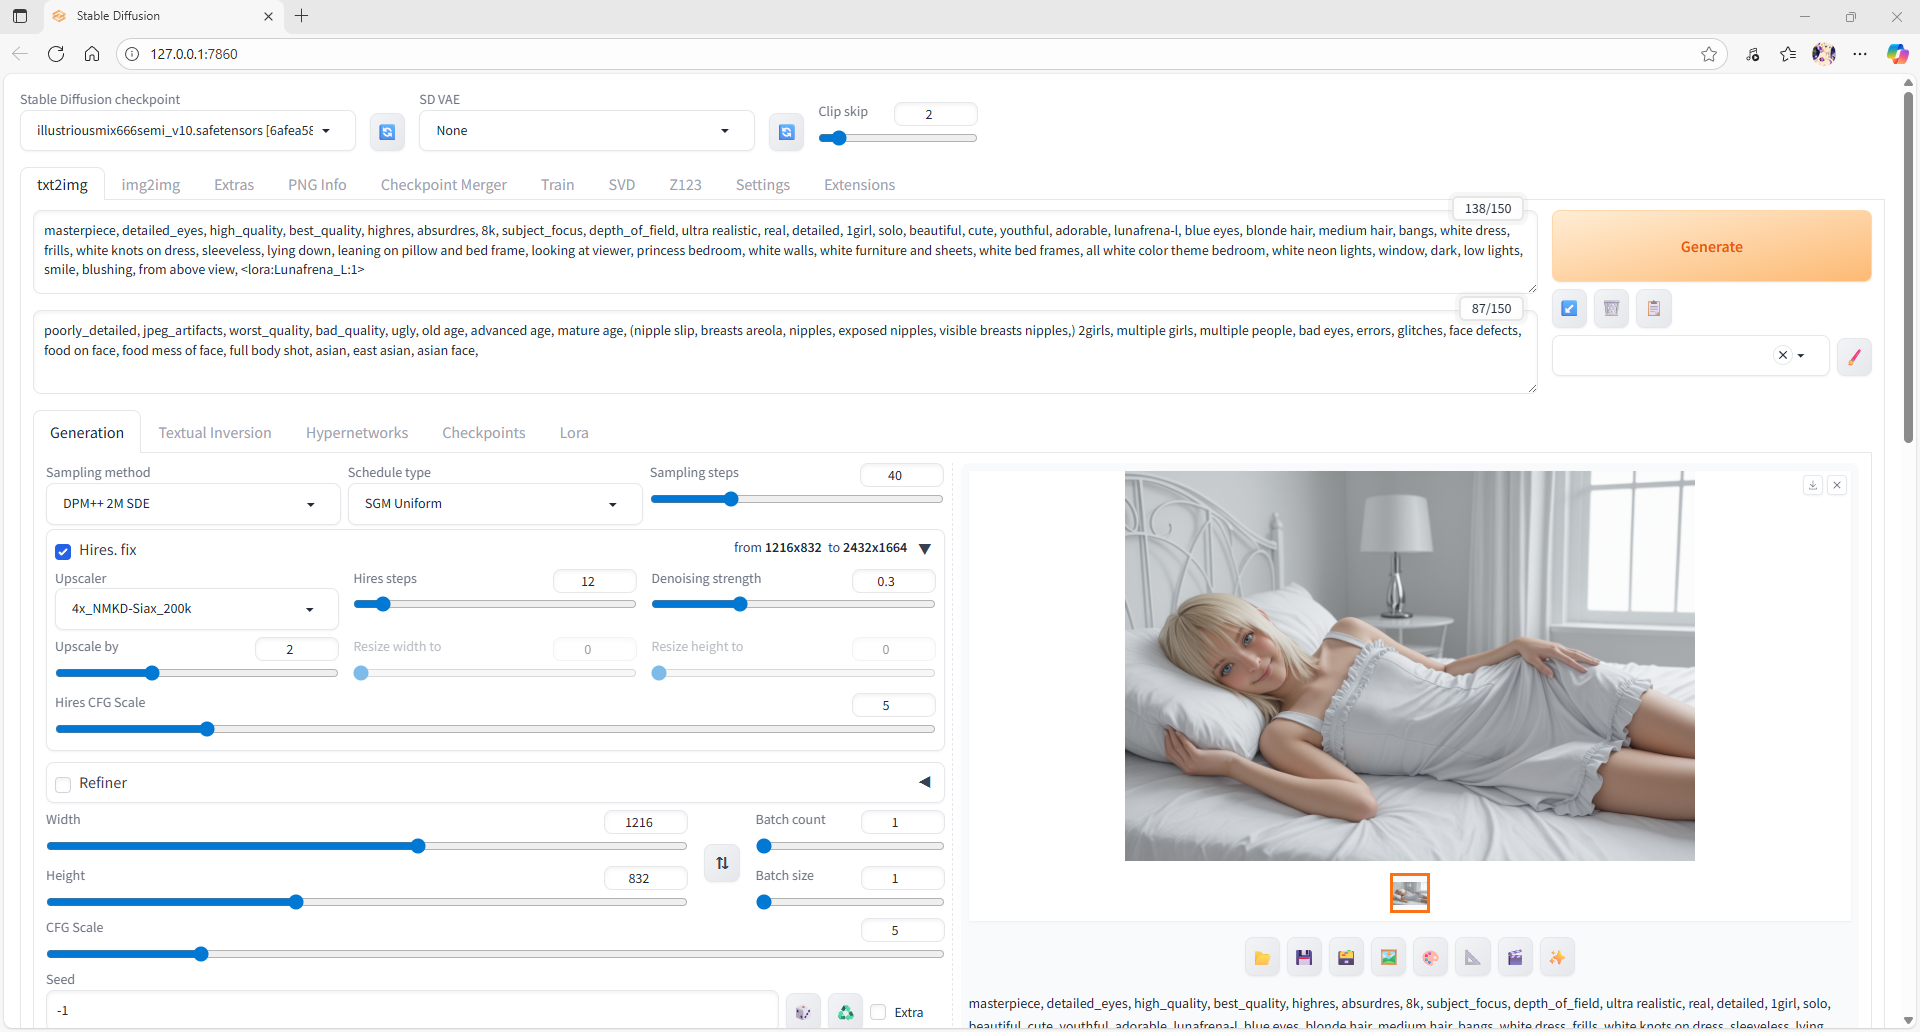Click in the positive prompt text area
The image size is (1920, 1032).
point(785,252)
